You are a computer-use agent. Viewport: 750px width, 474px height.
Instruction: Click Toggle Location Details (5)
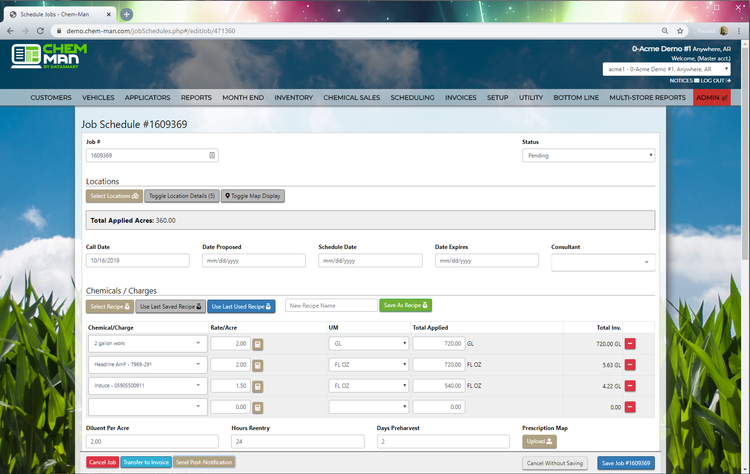[182, 196]
